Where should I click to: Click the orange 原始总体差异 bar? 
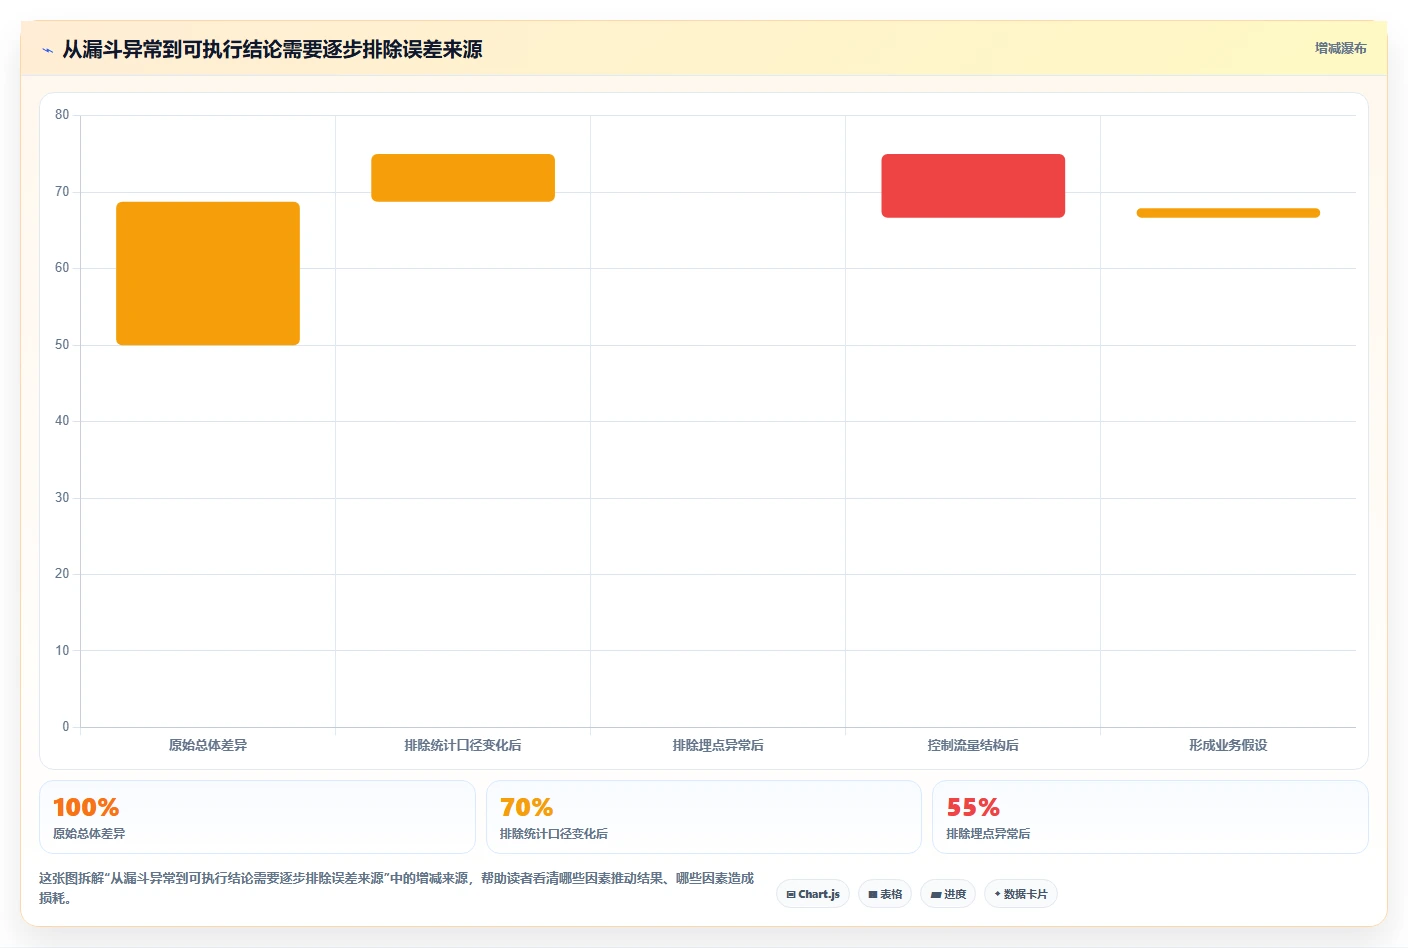[208, 273]
